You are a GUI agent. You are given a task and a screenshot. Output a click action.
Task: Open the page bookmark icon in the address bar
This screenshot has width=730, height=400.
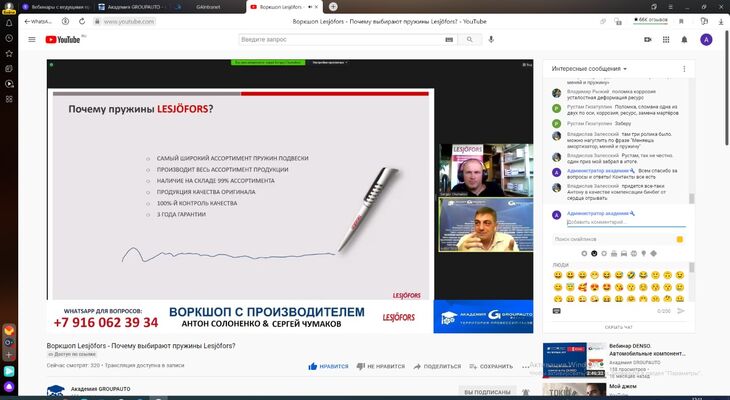click(681, 21)
